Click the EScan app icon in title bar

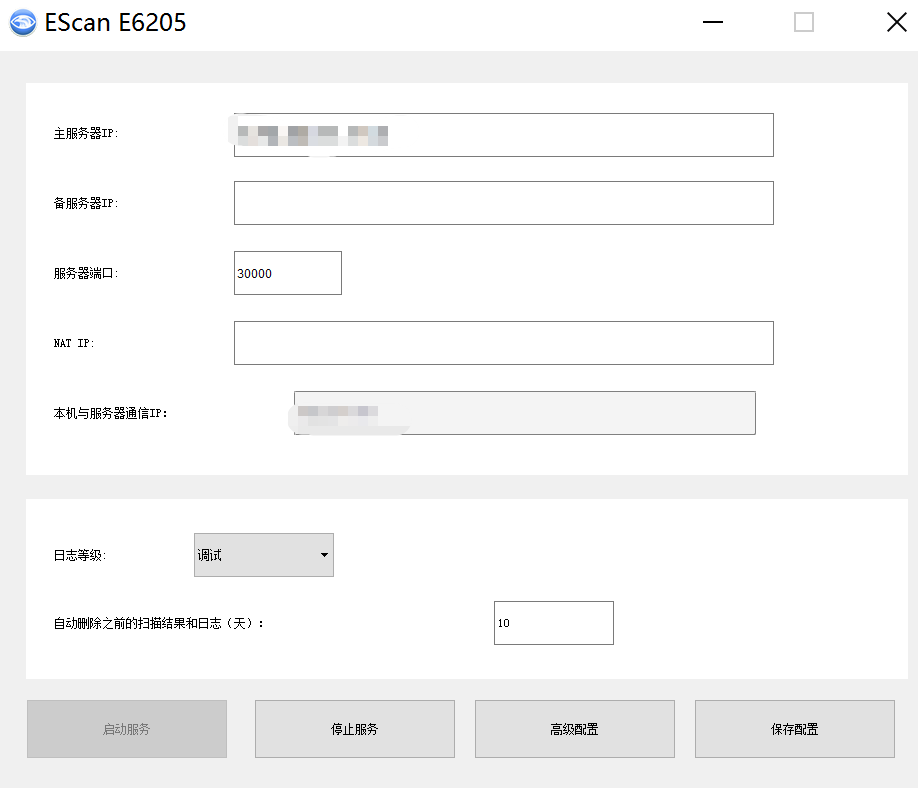[x=23, y=23]
